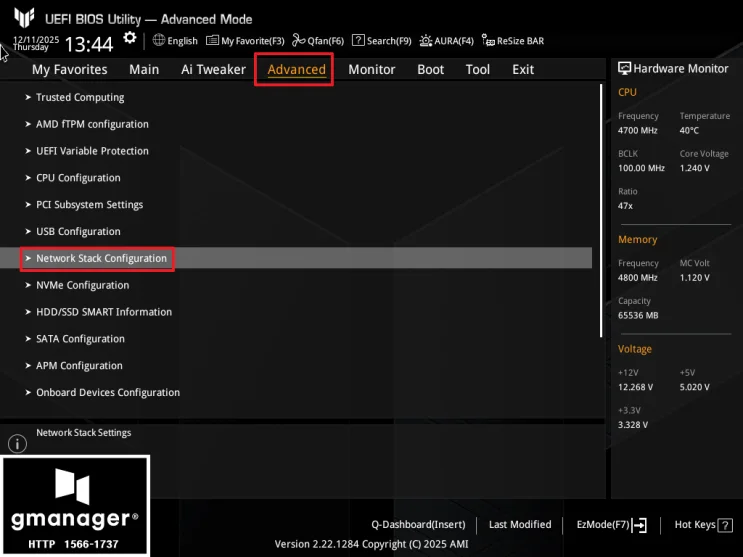Switch to My Favorites tab
Image resolution: width=743 pixels, height=557 pixels.
70,69
